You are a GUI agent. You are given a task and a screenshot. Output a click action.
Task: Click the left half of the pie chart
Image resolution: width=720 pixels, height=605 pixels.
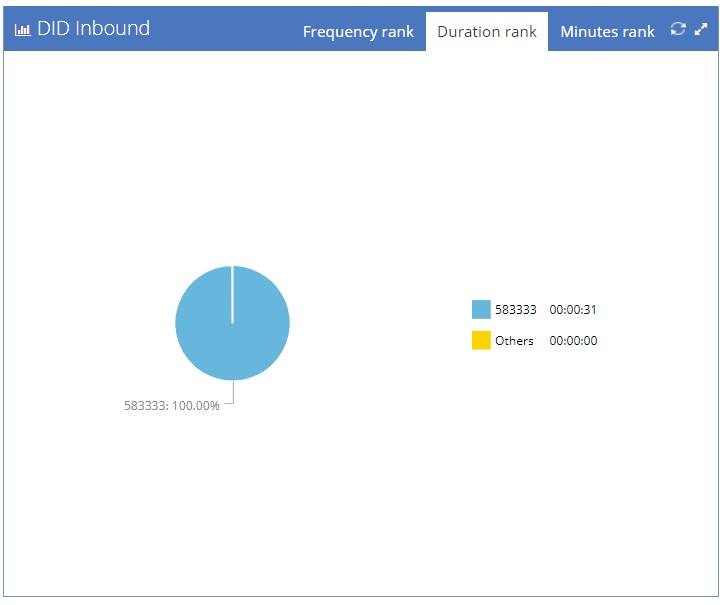[202, 323]
